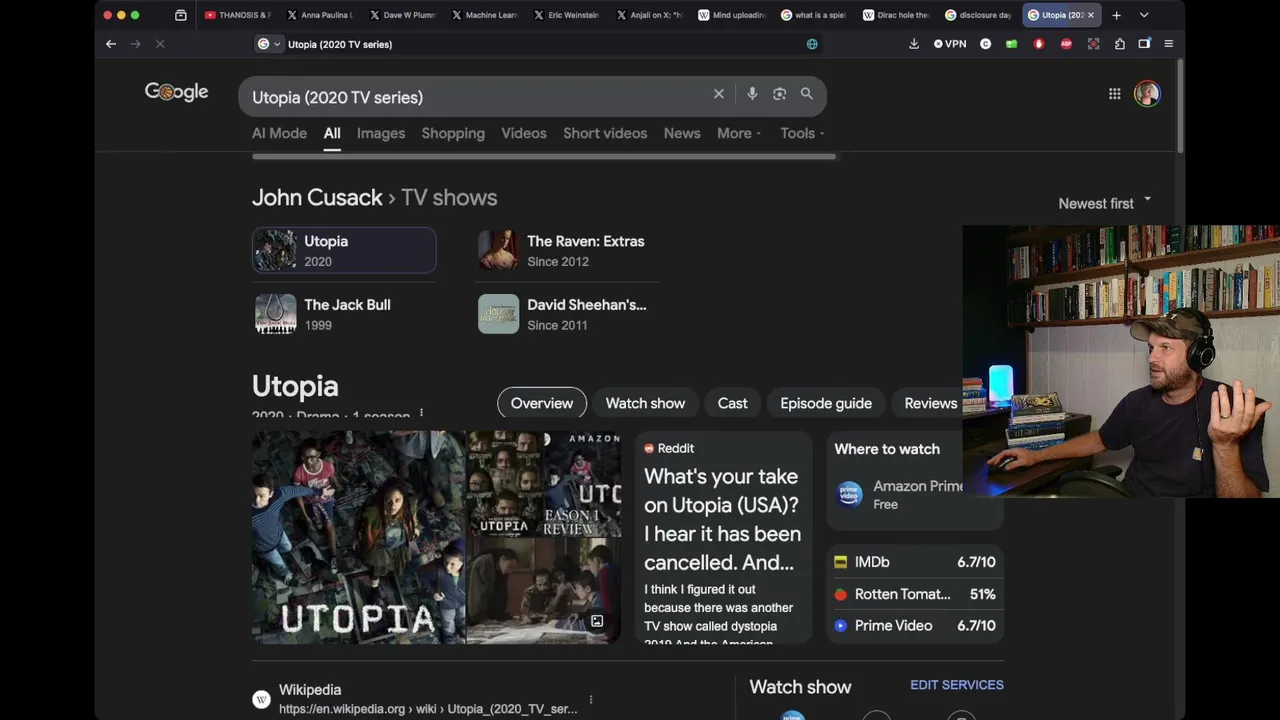Select The Raven: Extras show card
1280x720 pixels.
(x=567, y=250)
